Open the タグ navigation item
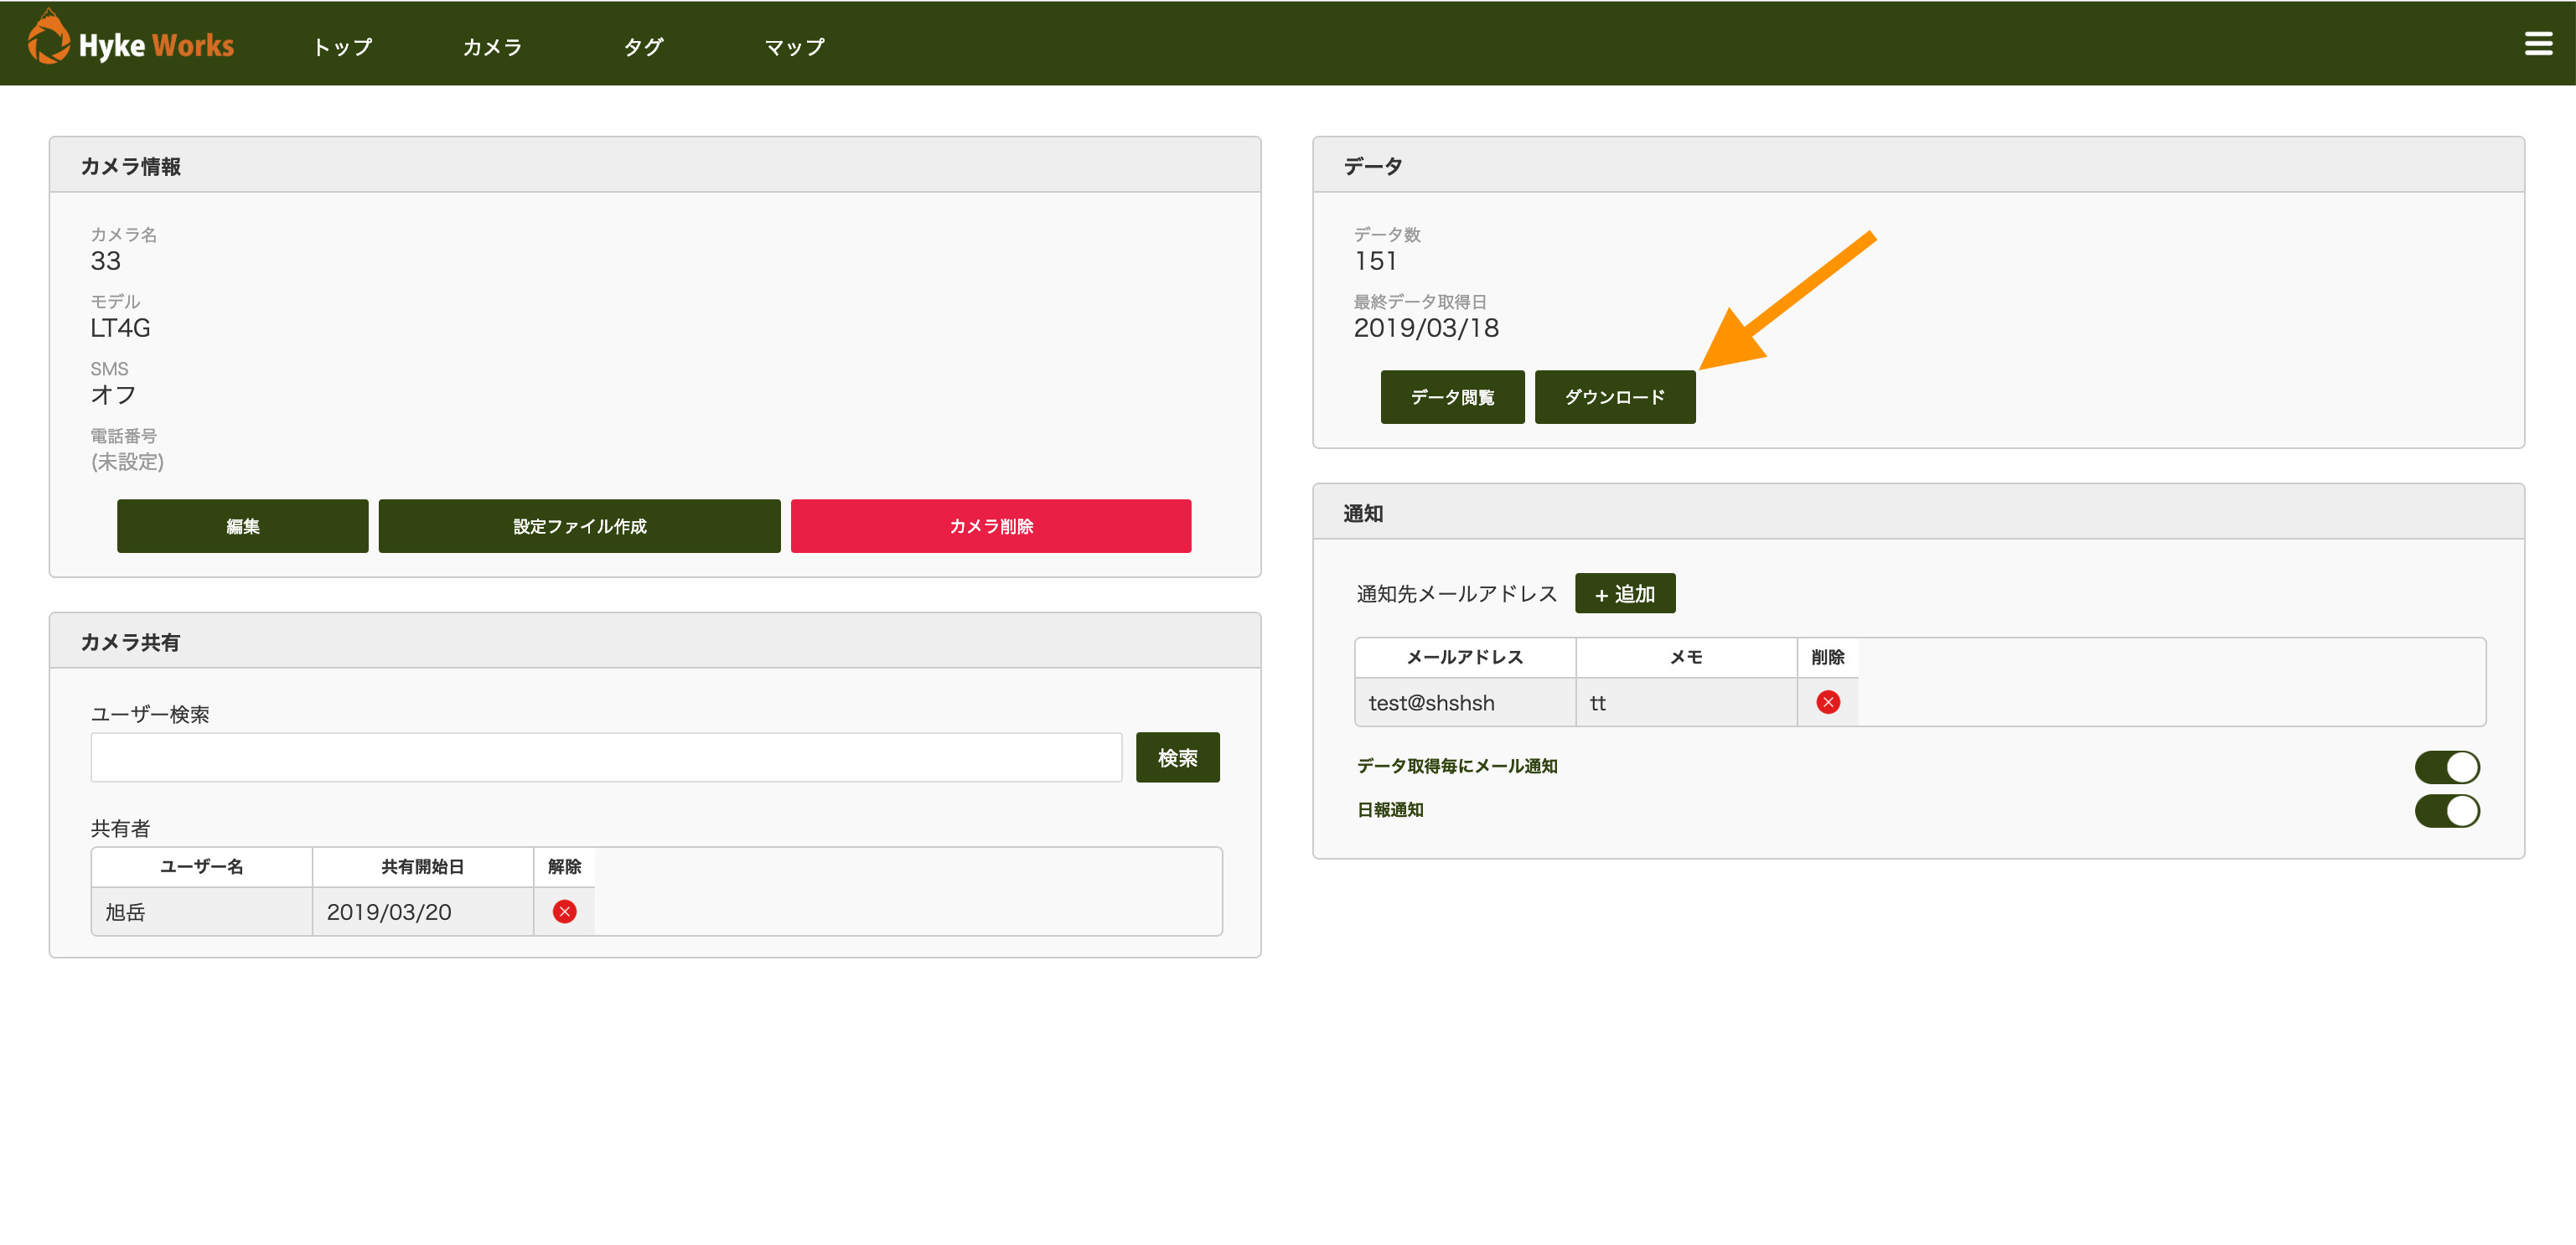The height and width of the screenshot is (1245, 2576). [643, 47]
